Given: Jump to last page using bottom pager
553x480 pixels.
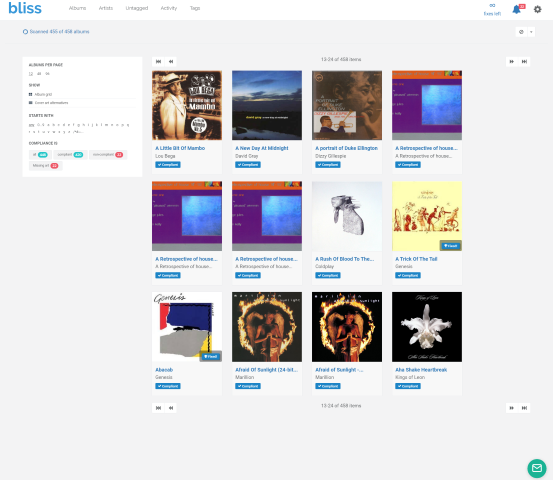Looking at the screenshot, I should 524,408.
